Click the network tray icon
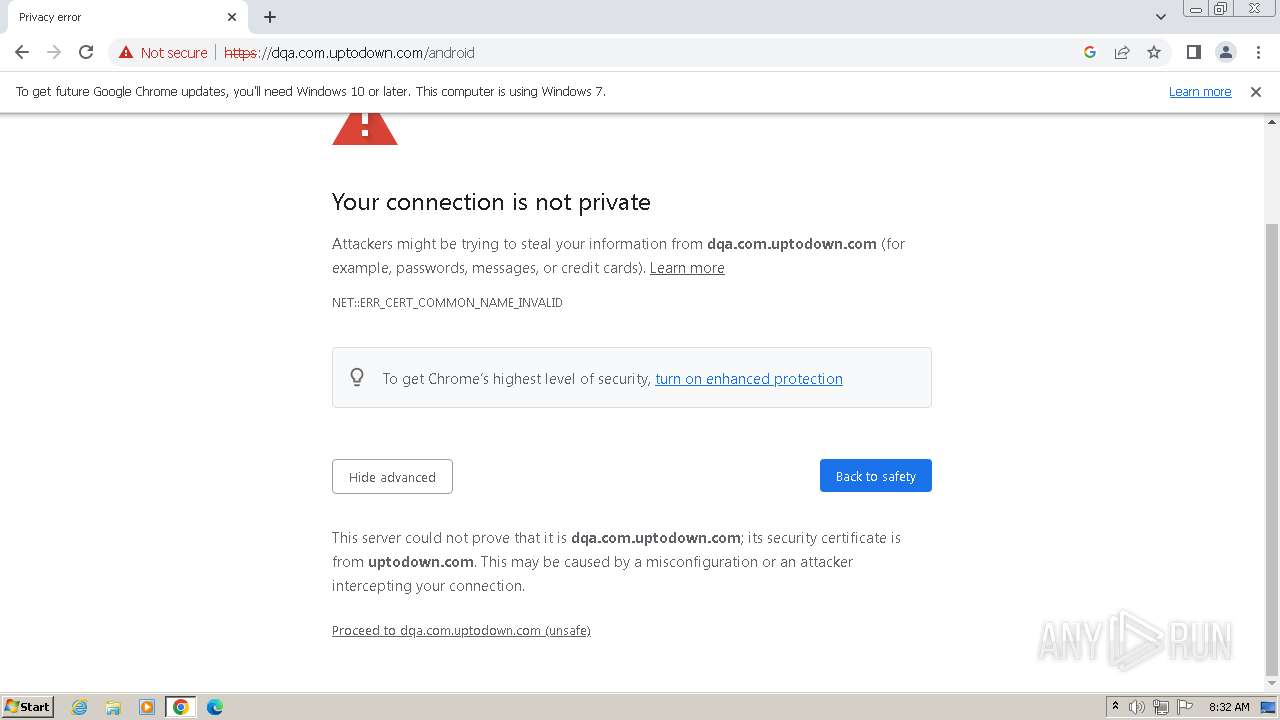The height and width of the screenshot is (720, 1280). (x=1161, y=707)
